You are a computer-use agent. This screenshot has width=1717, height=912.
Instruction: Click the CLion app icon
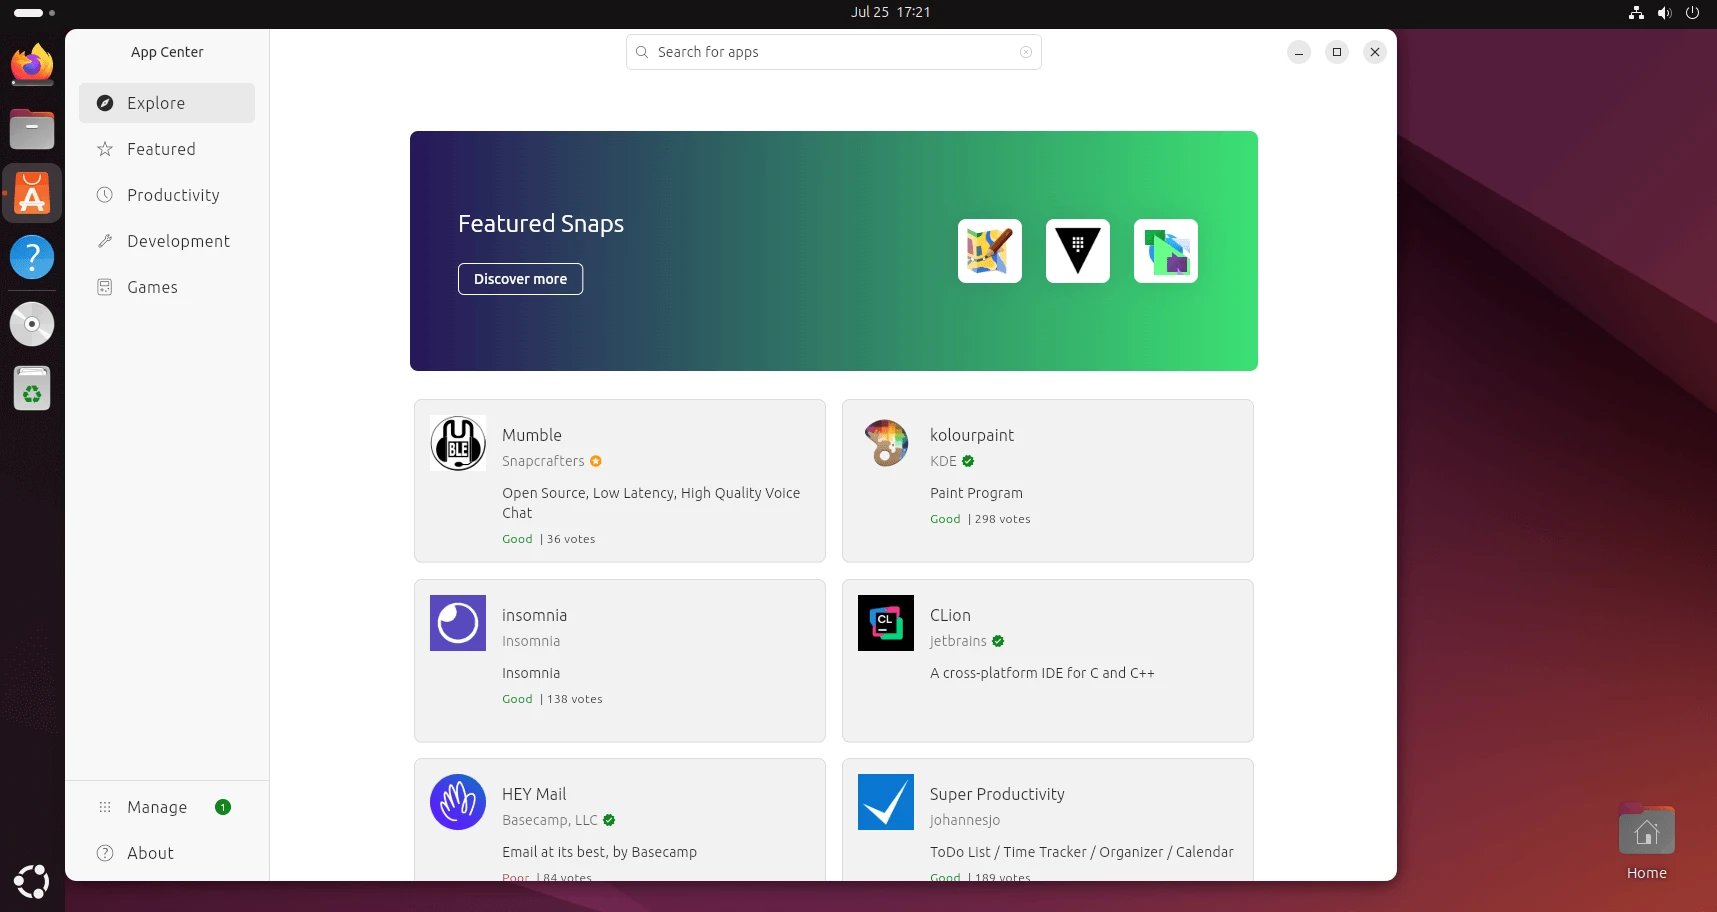(x=886, y=623)
